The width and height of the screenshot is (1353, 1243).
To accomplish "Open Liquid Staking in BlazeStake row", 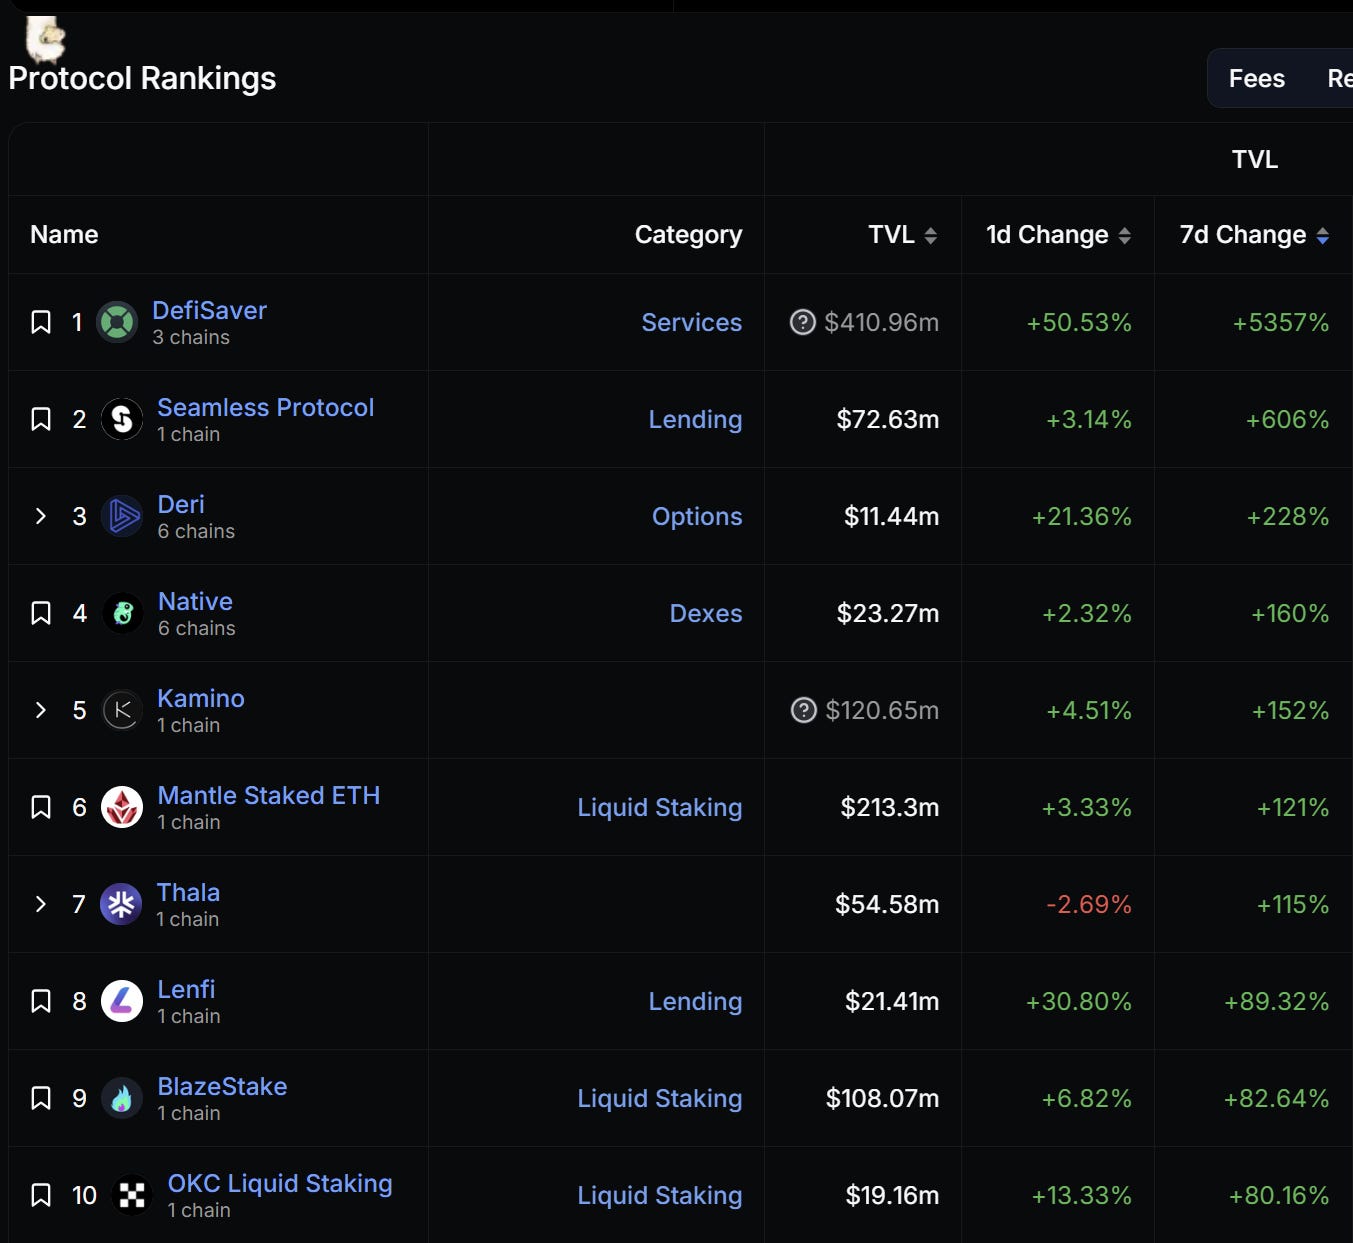I will pos(660,1098).
